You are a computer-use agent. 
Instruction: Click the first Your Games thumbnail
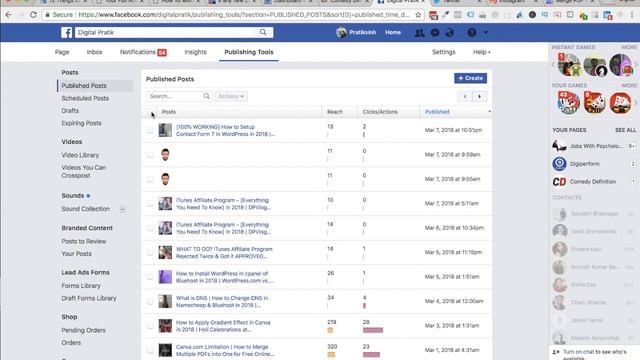568,102
